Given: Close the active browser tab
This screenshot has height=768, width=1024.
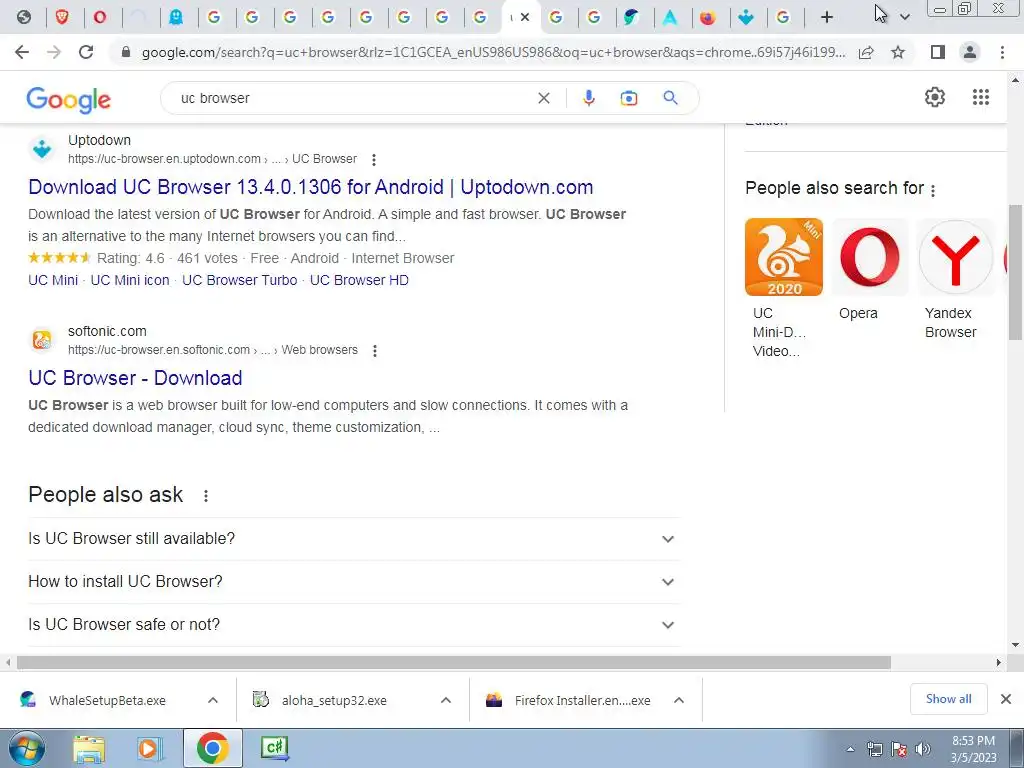Looking at the screenshot, I should pyautogui.click(x=525, y=17).
